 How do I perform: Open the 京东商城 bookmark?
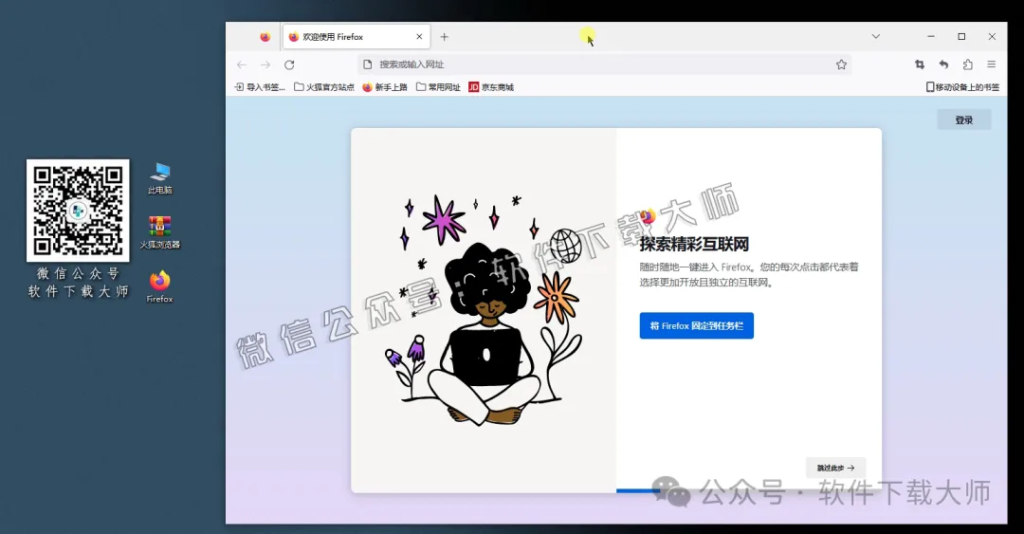pos(491,87)
